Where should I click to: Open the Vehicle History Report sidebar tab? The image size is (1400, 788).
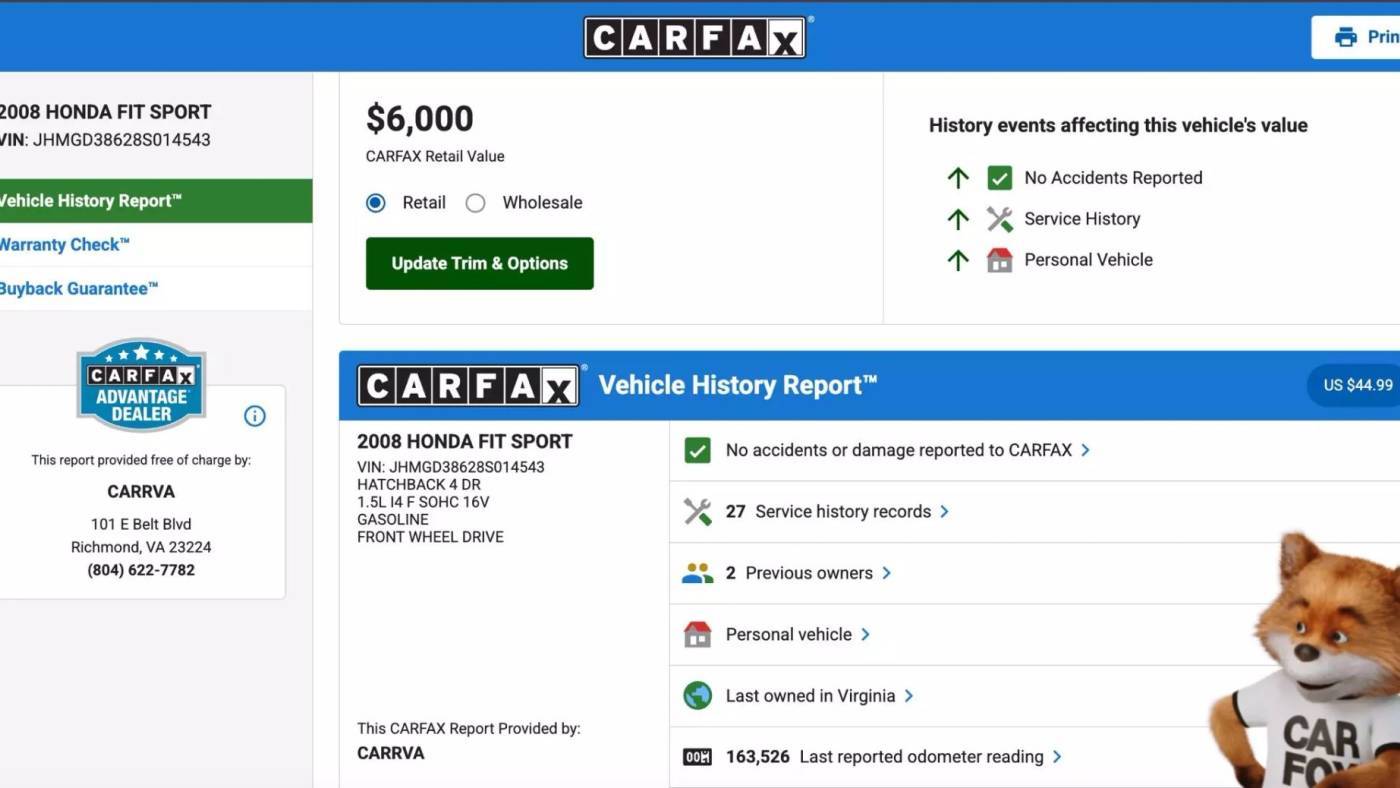click(156, 201)
